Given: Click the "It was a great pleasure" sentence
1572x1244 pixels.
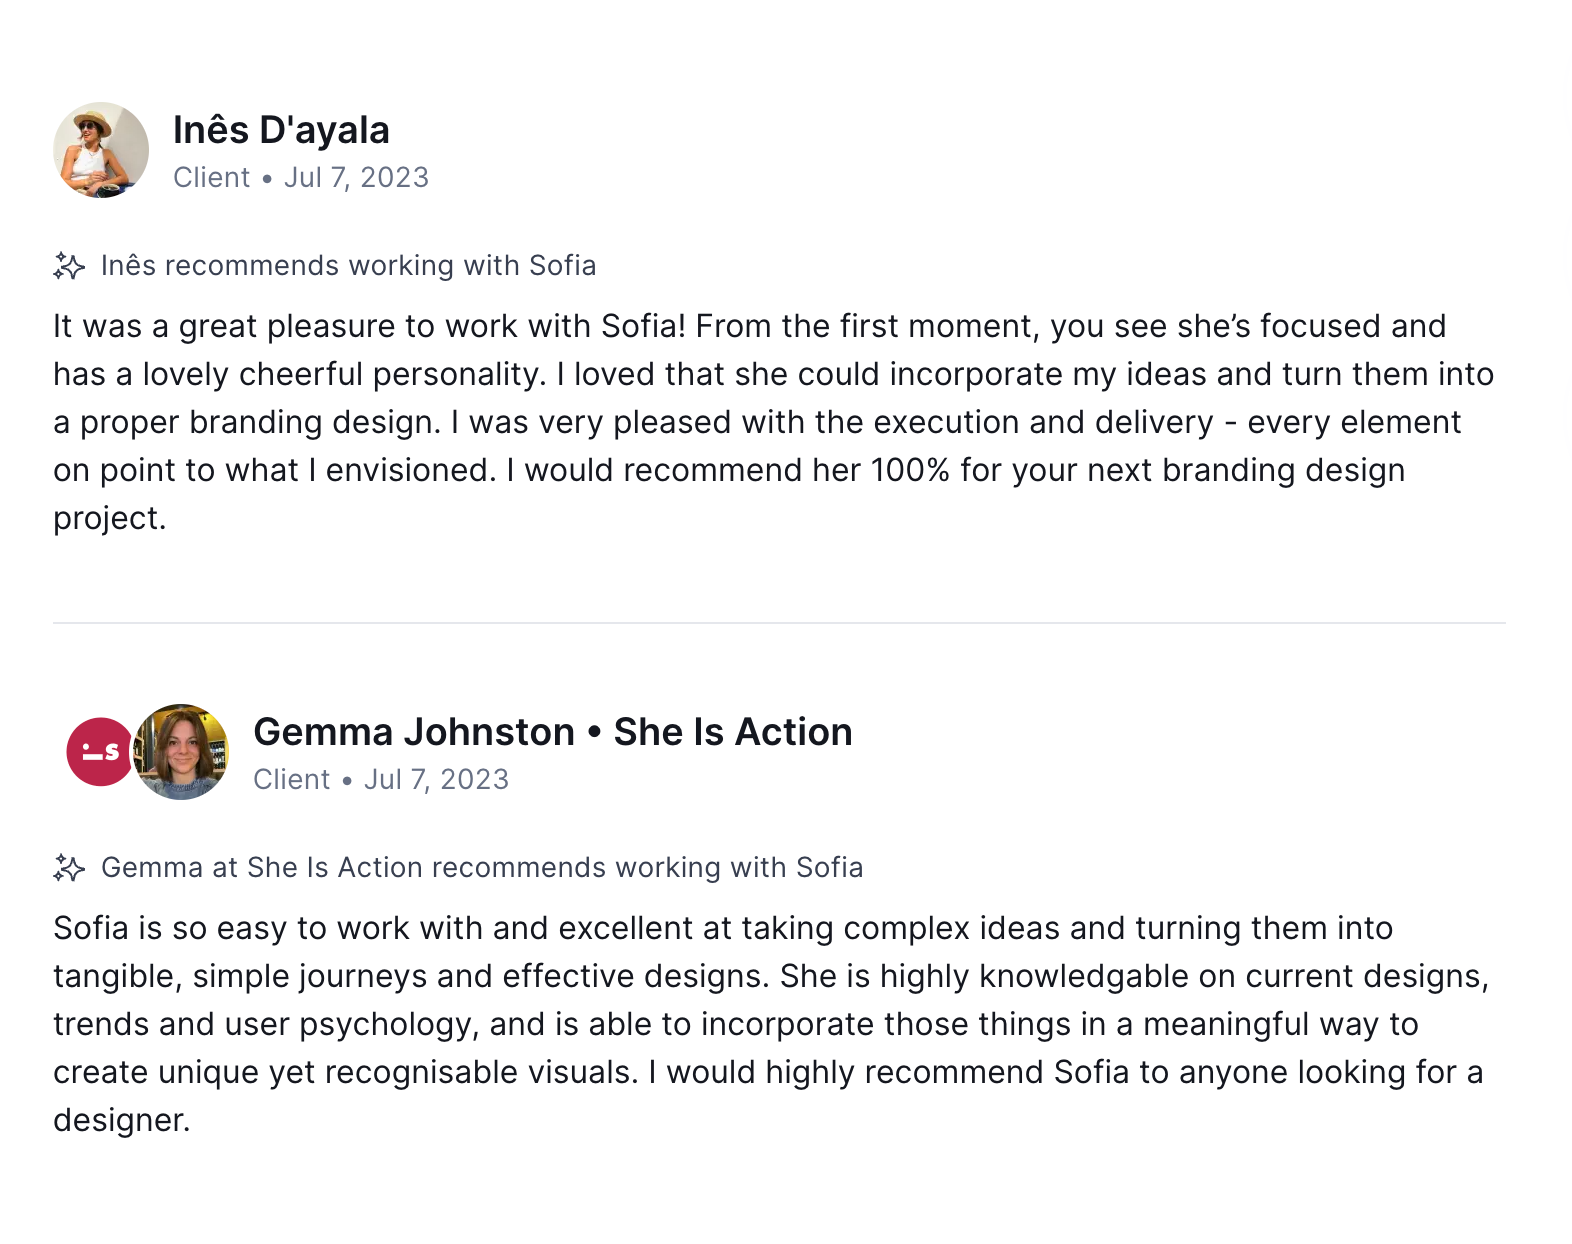Looking at the screenshot, I should 369,327.
